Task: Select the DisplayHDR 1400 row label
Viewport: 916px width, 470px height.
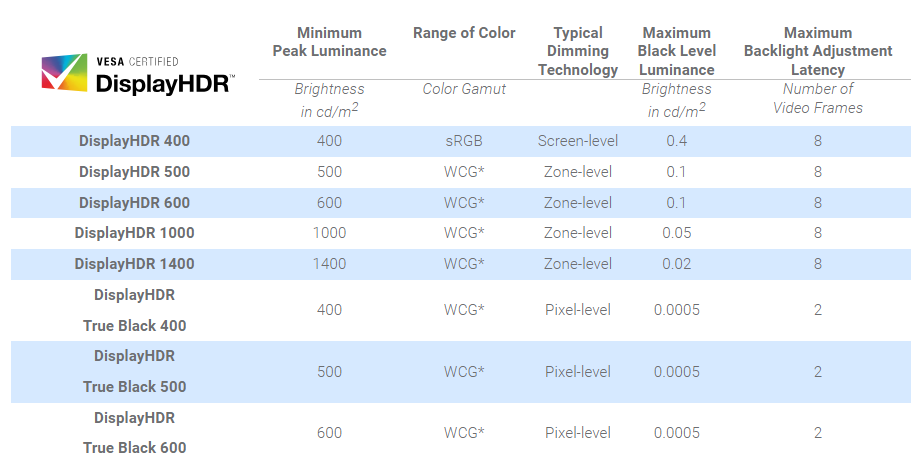Action: point(134,264)
